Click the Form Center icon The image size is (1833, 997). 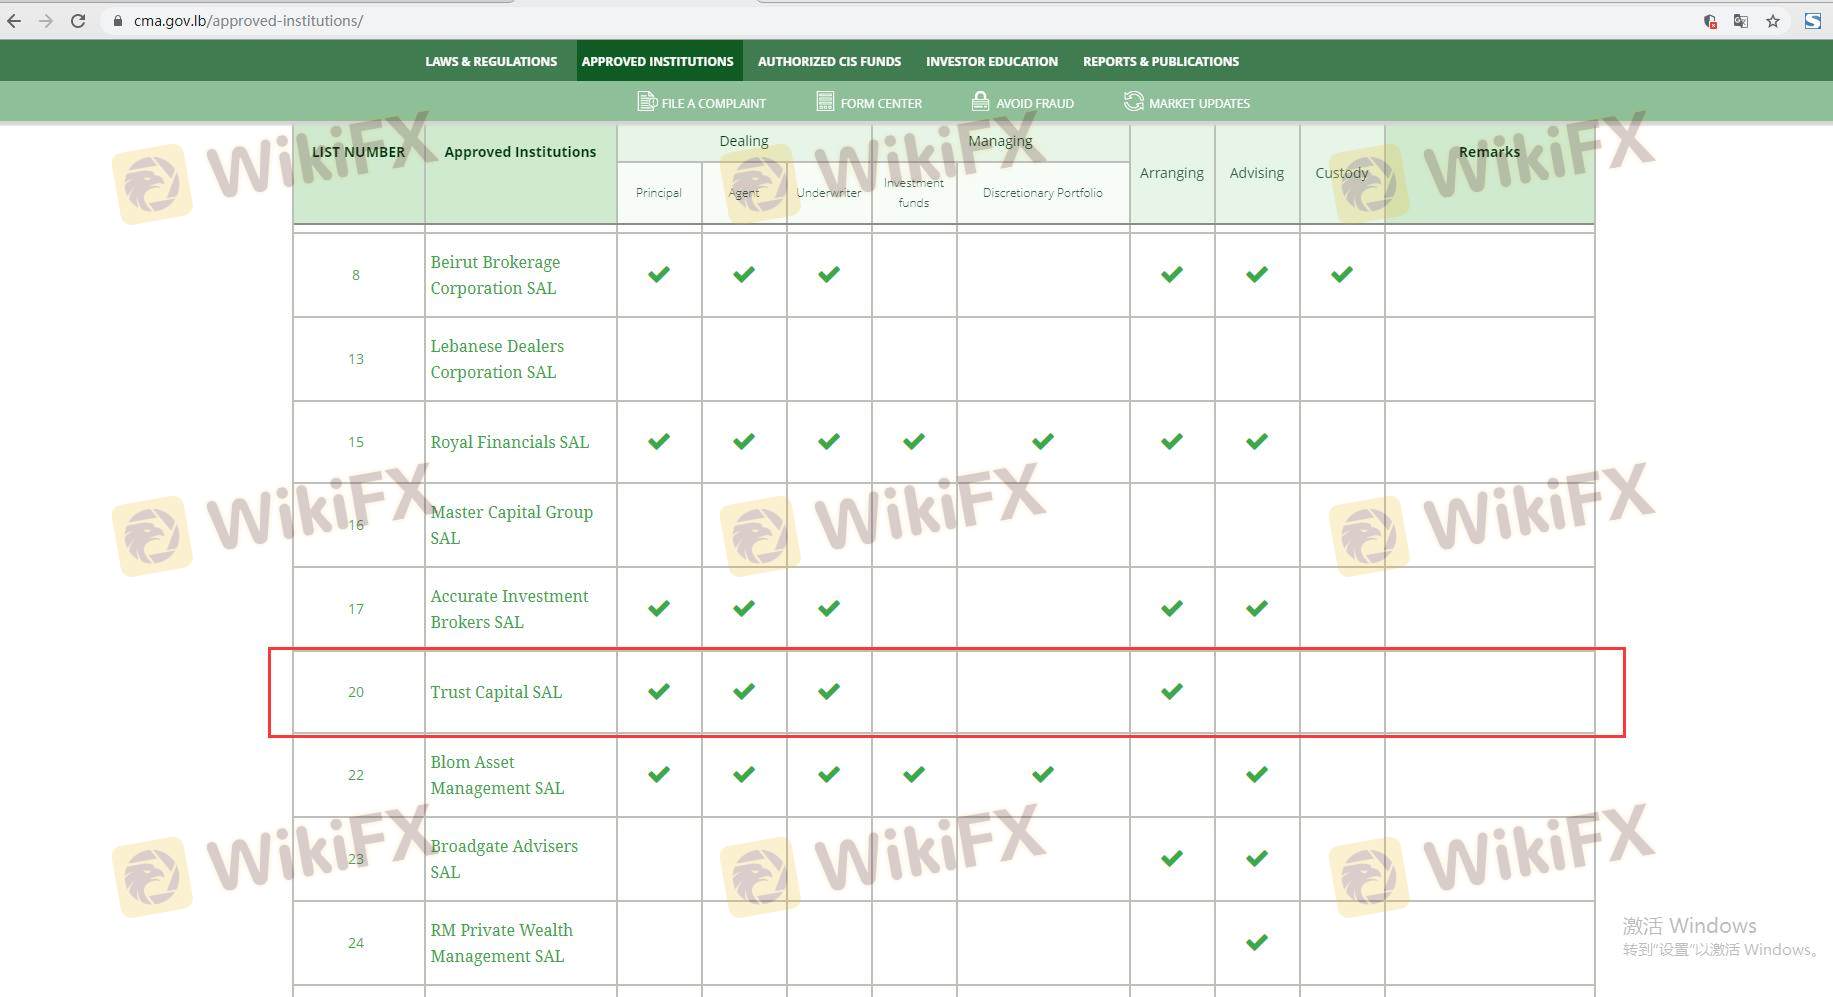pos(825,102)
